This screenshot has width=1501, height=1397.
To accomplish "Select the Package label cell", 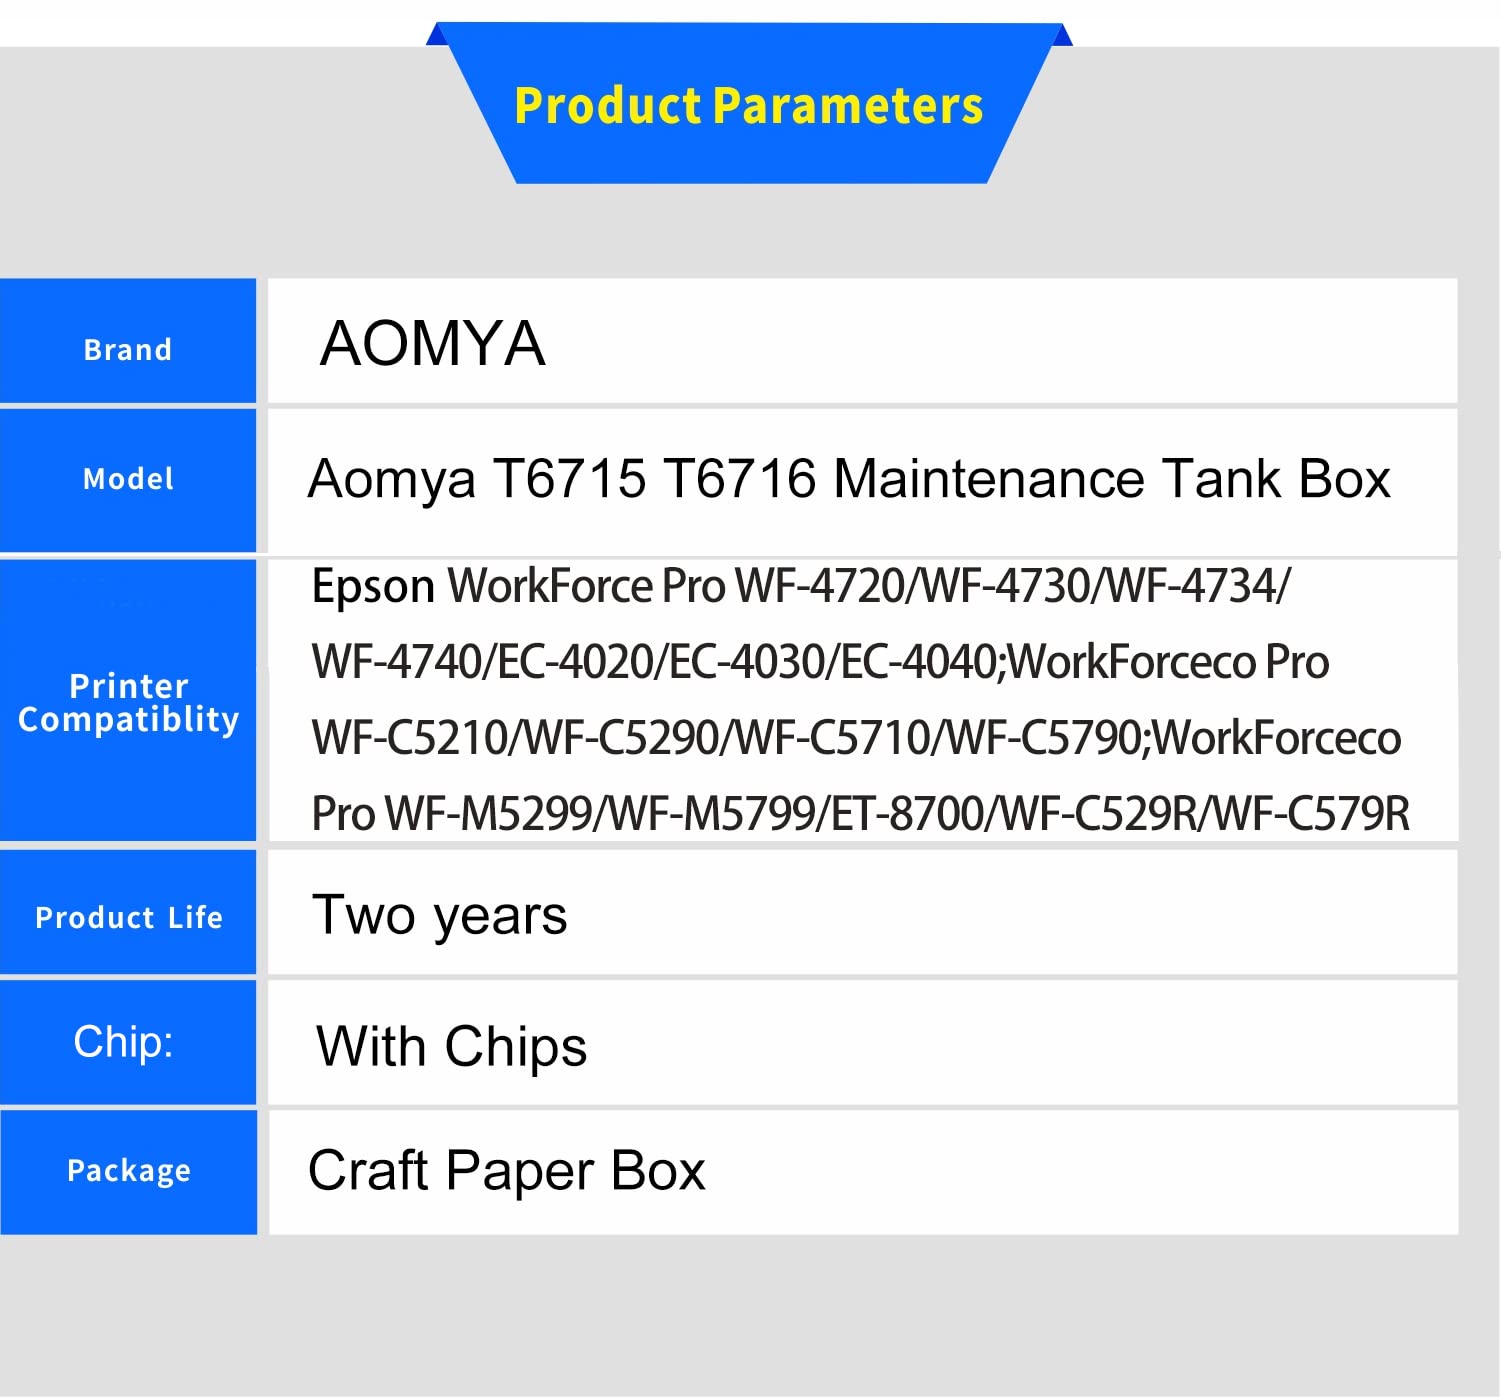I will (x=128, y=1171).
